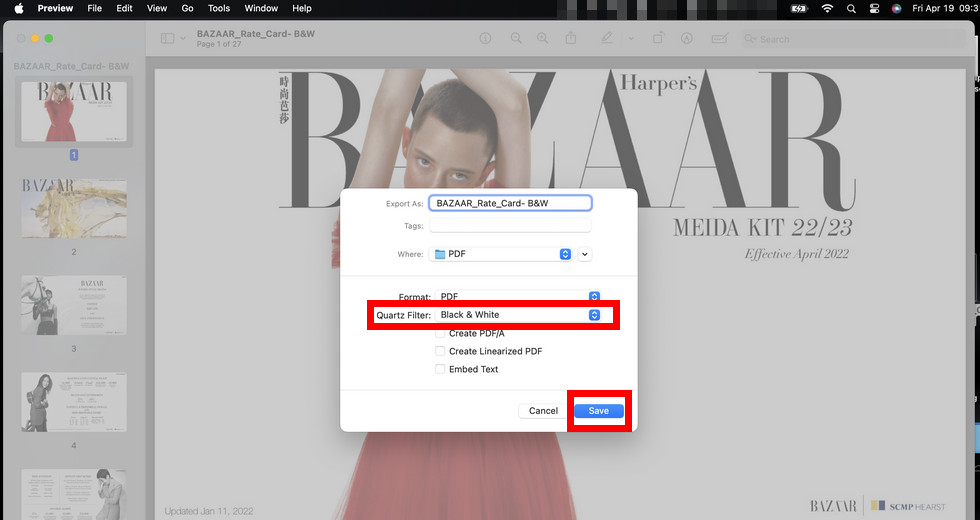Open the Format dropdown
The image size is (980, 520).
click(x=518, y=296)
